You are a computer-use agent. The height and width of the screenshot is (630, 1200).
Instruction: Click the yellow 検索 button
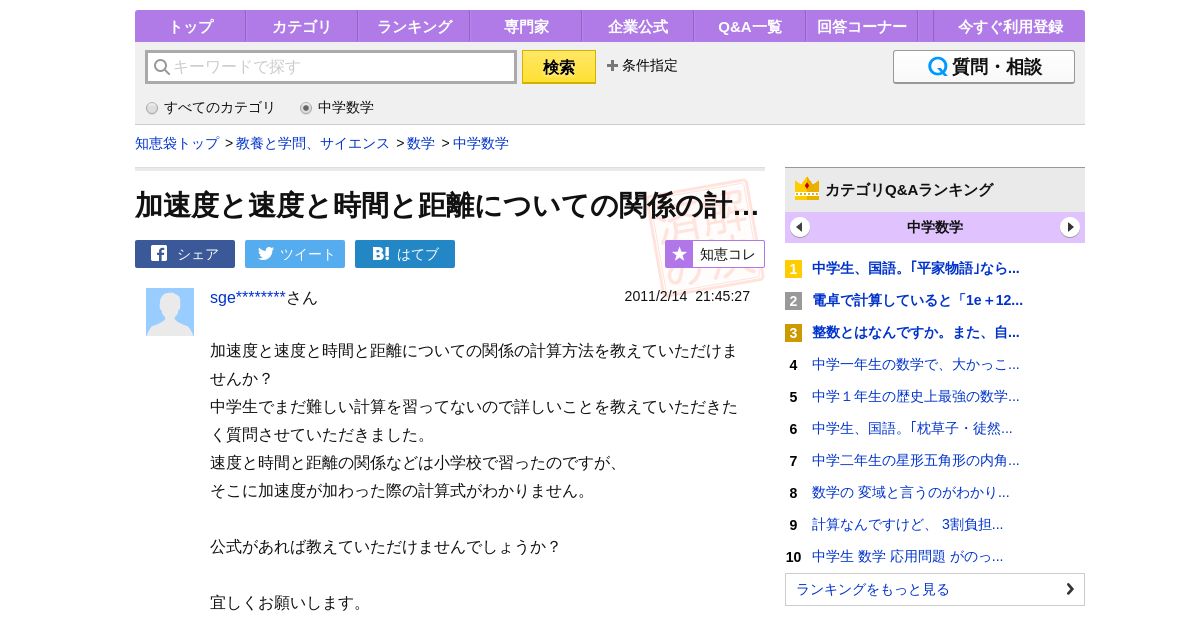point(559,67)
